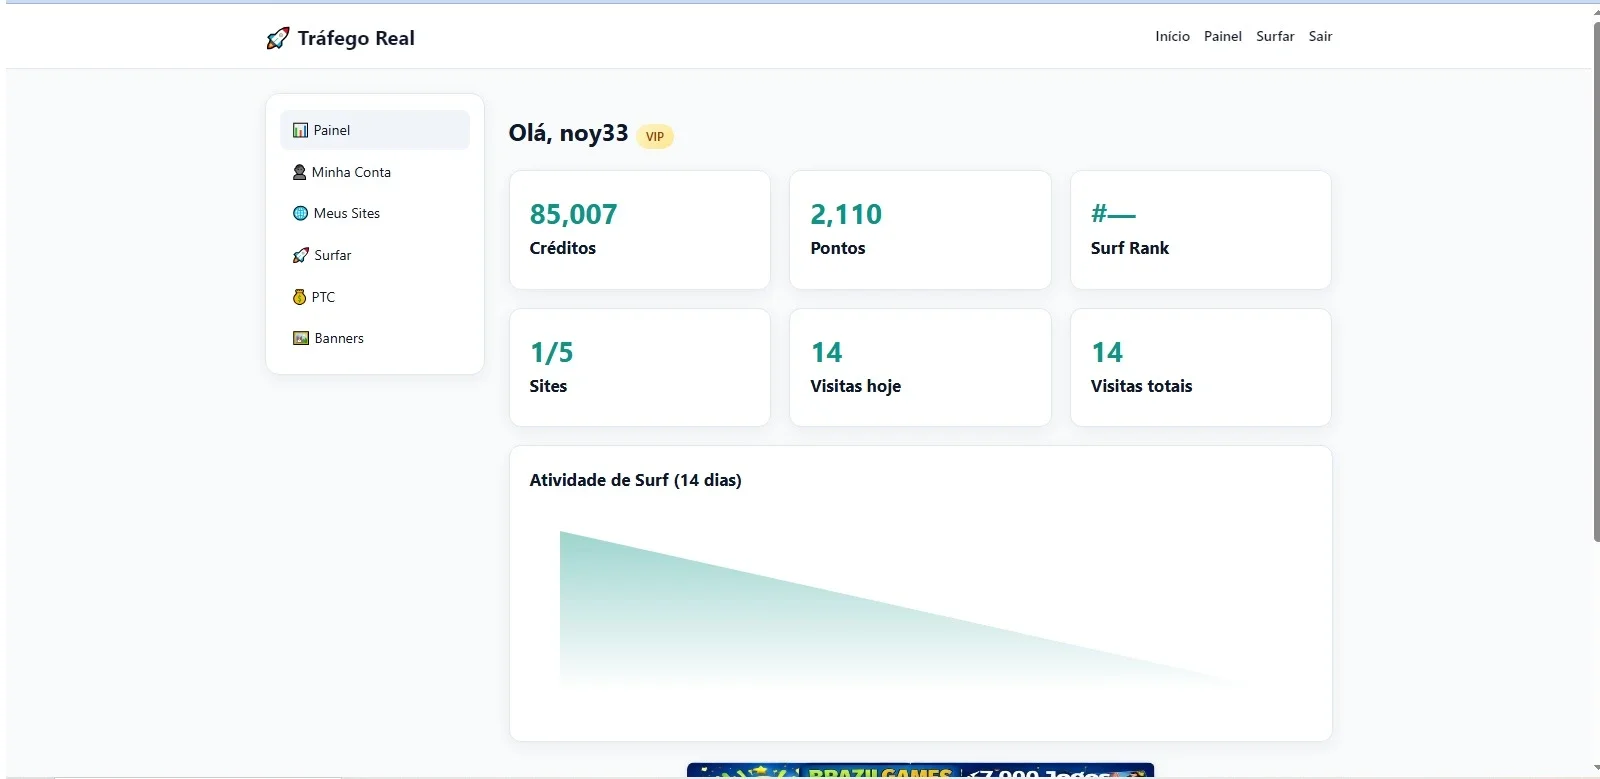Open Meus Sites label in the sidebar

(x=347, y=213)
